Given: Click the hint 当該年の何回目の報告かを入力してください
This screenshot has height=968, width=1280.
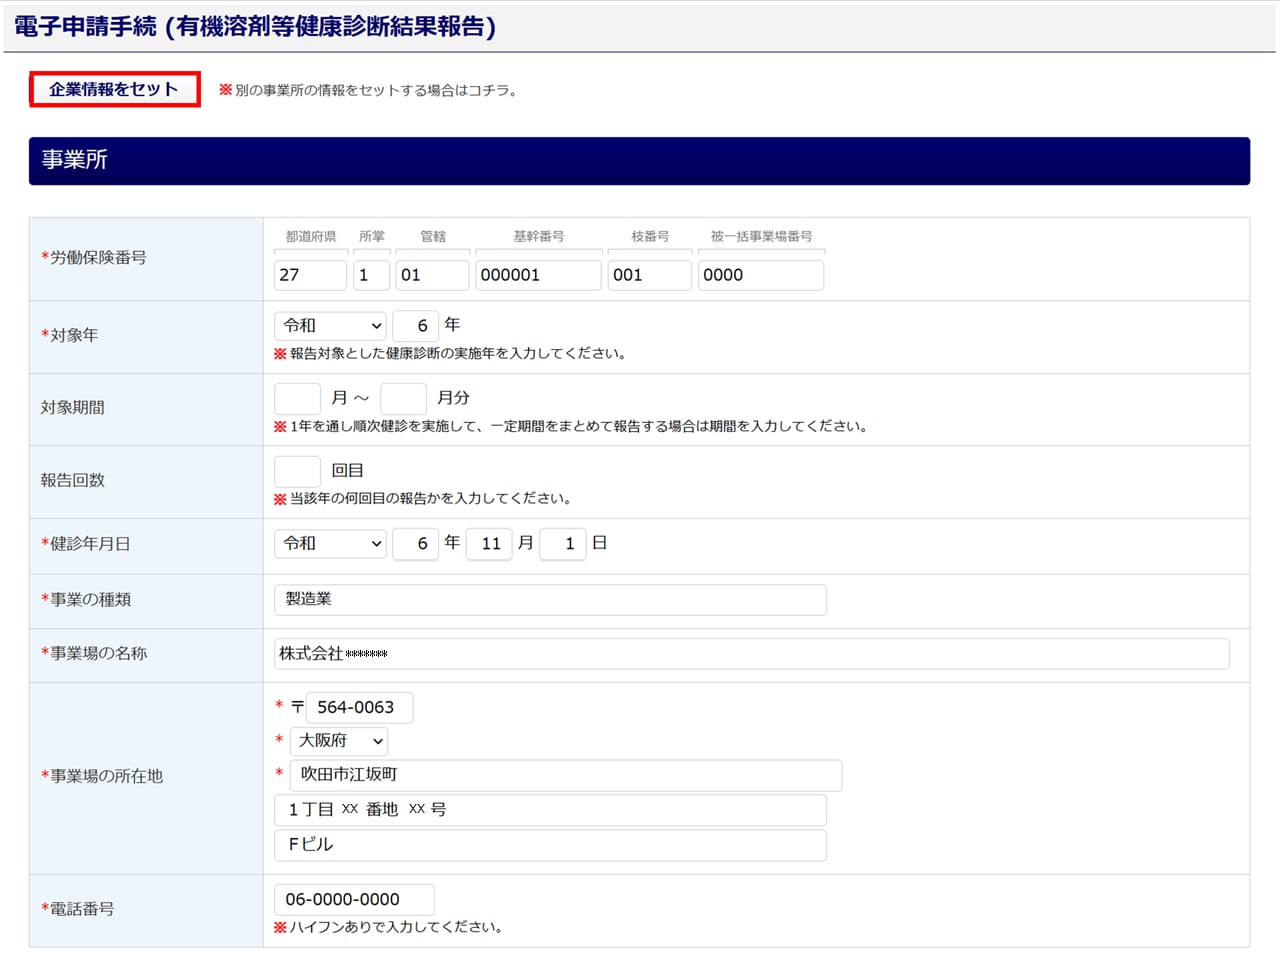Looking at the screenshot, I should click(x=423, y=498).
